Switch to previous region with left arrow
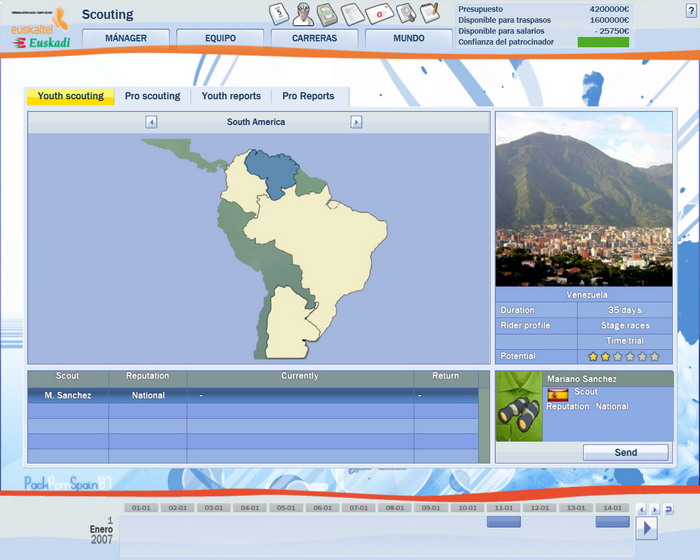Viewport: 700px width, 560px height. click(x=151, y=122)
